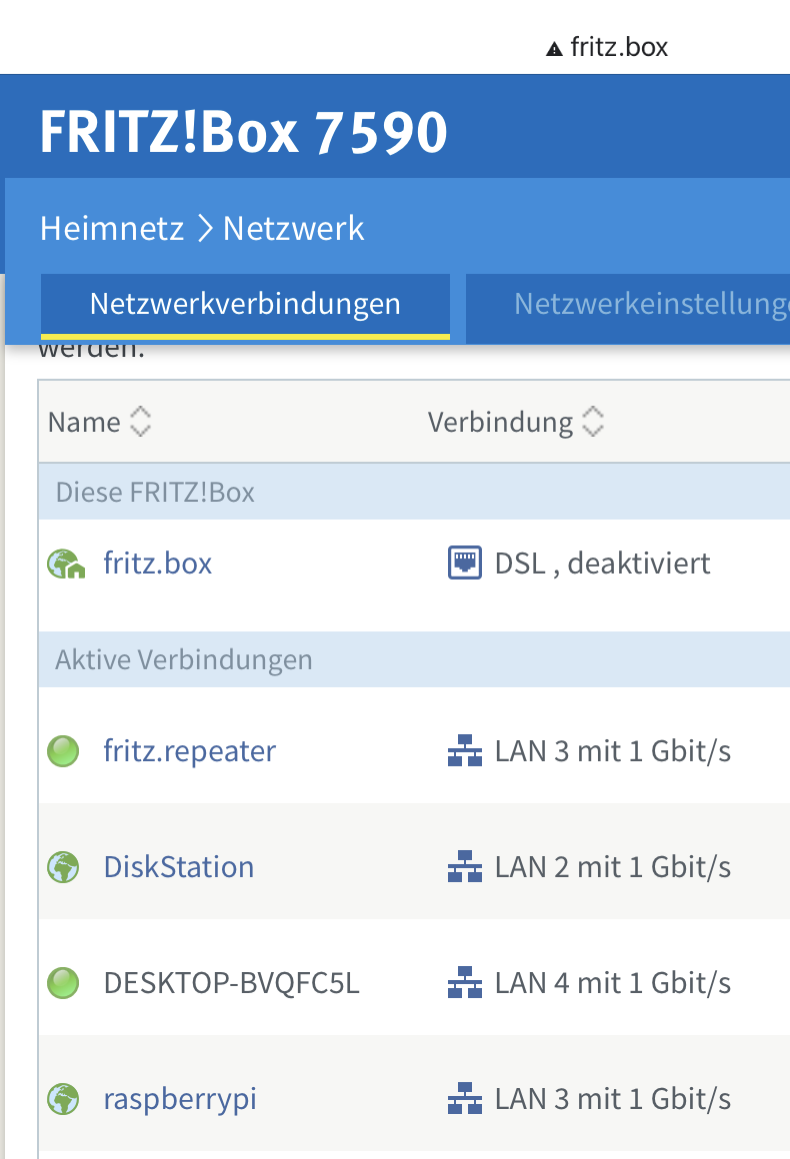Click the green status dot for fritz.repeater
Image resolution: width=790 pixels, height=1159 pixels.
coord(63,751)
